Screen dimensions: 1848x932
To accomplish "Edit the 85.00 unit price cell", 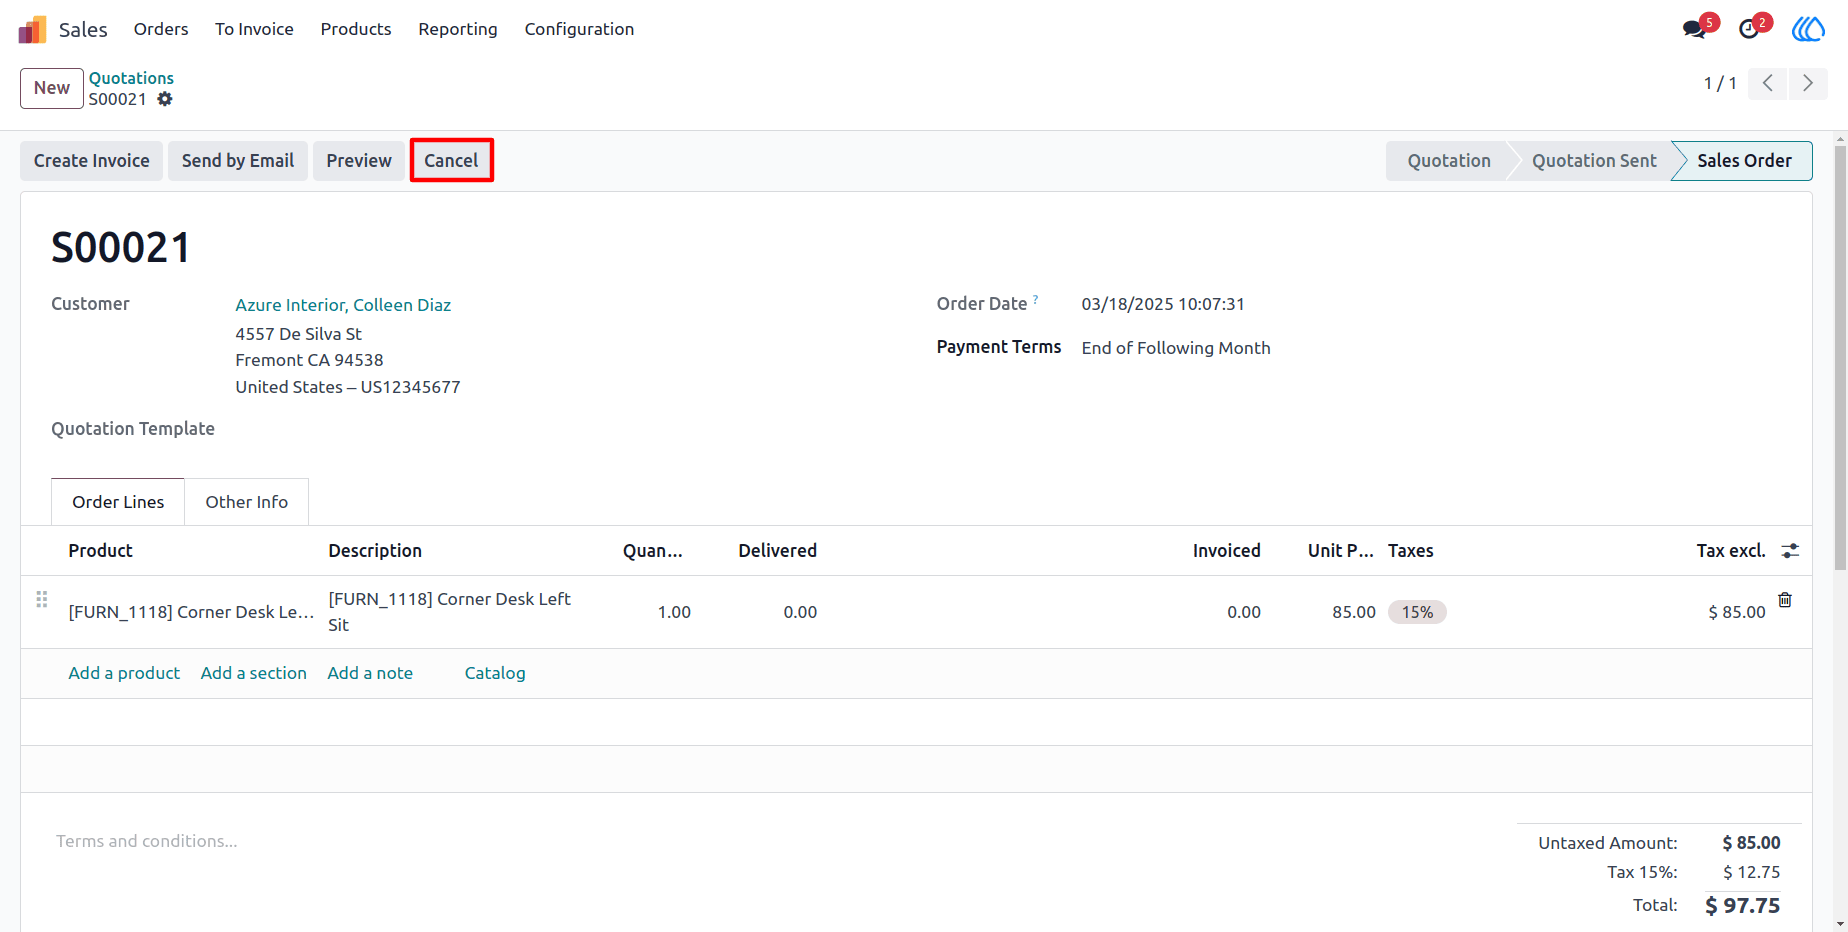I will (x=1354, y=612).
